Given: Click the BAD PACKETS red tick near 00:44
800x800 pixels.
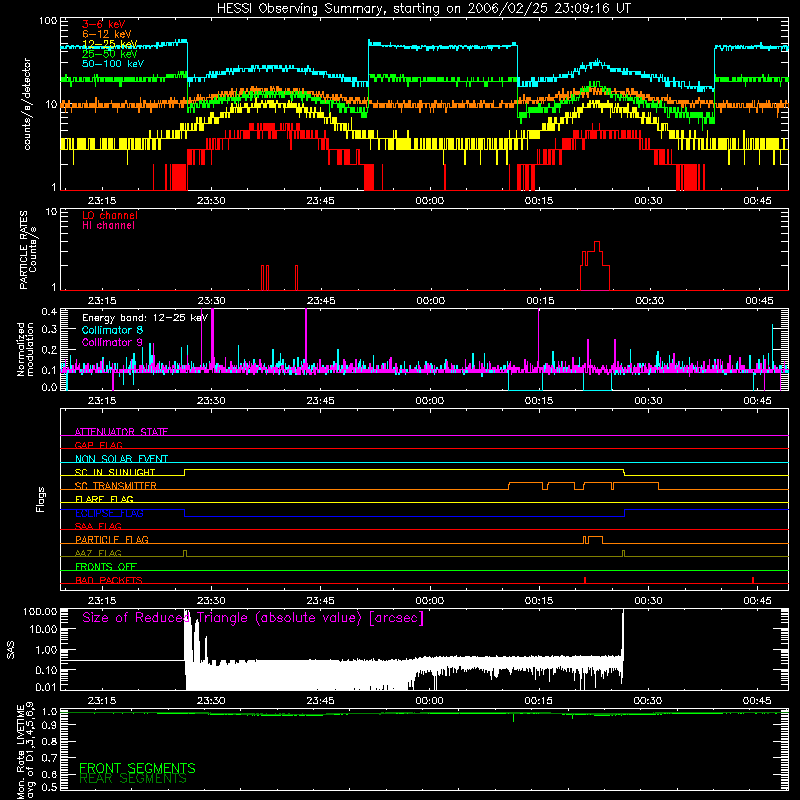Looking at the screenshot, I should point(753,580).
